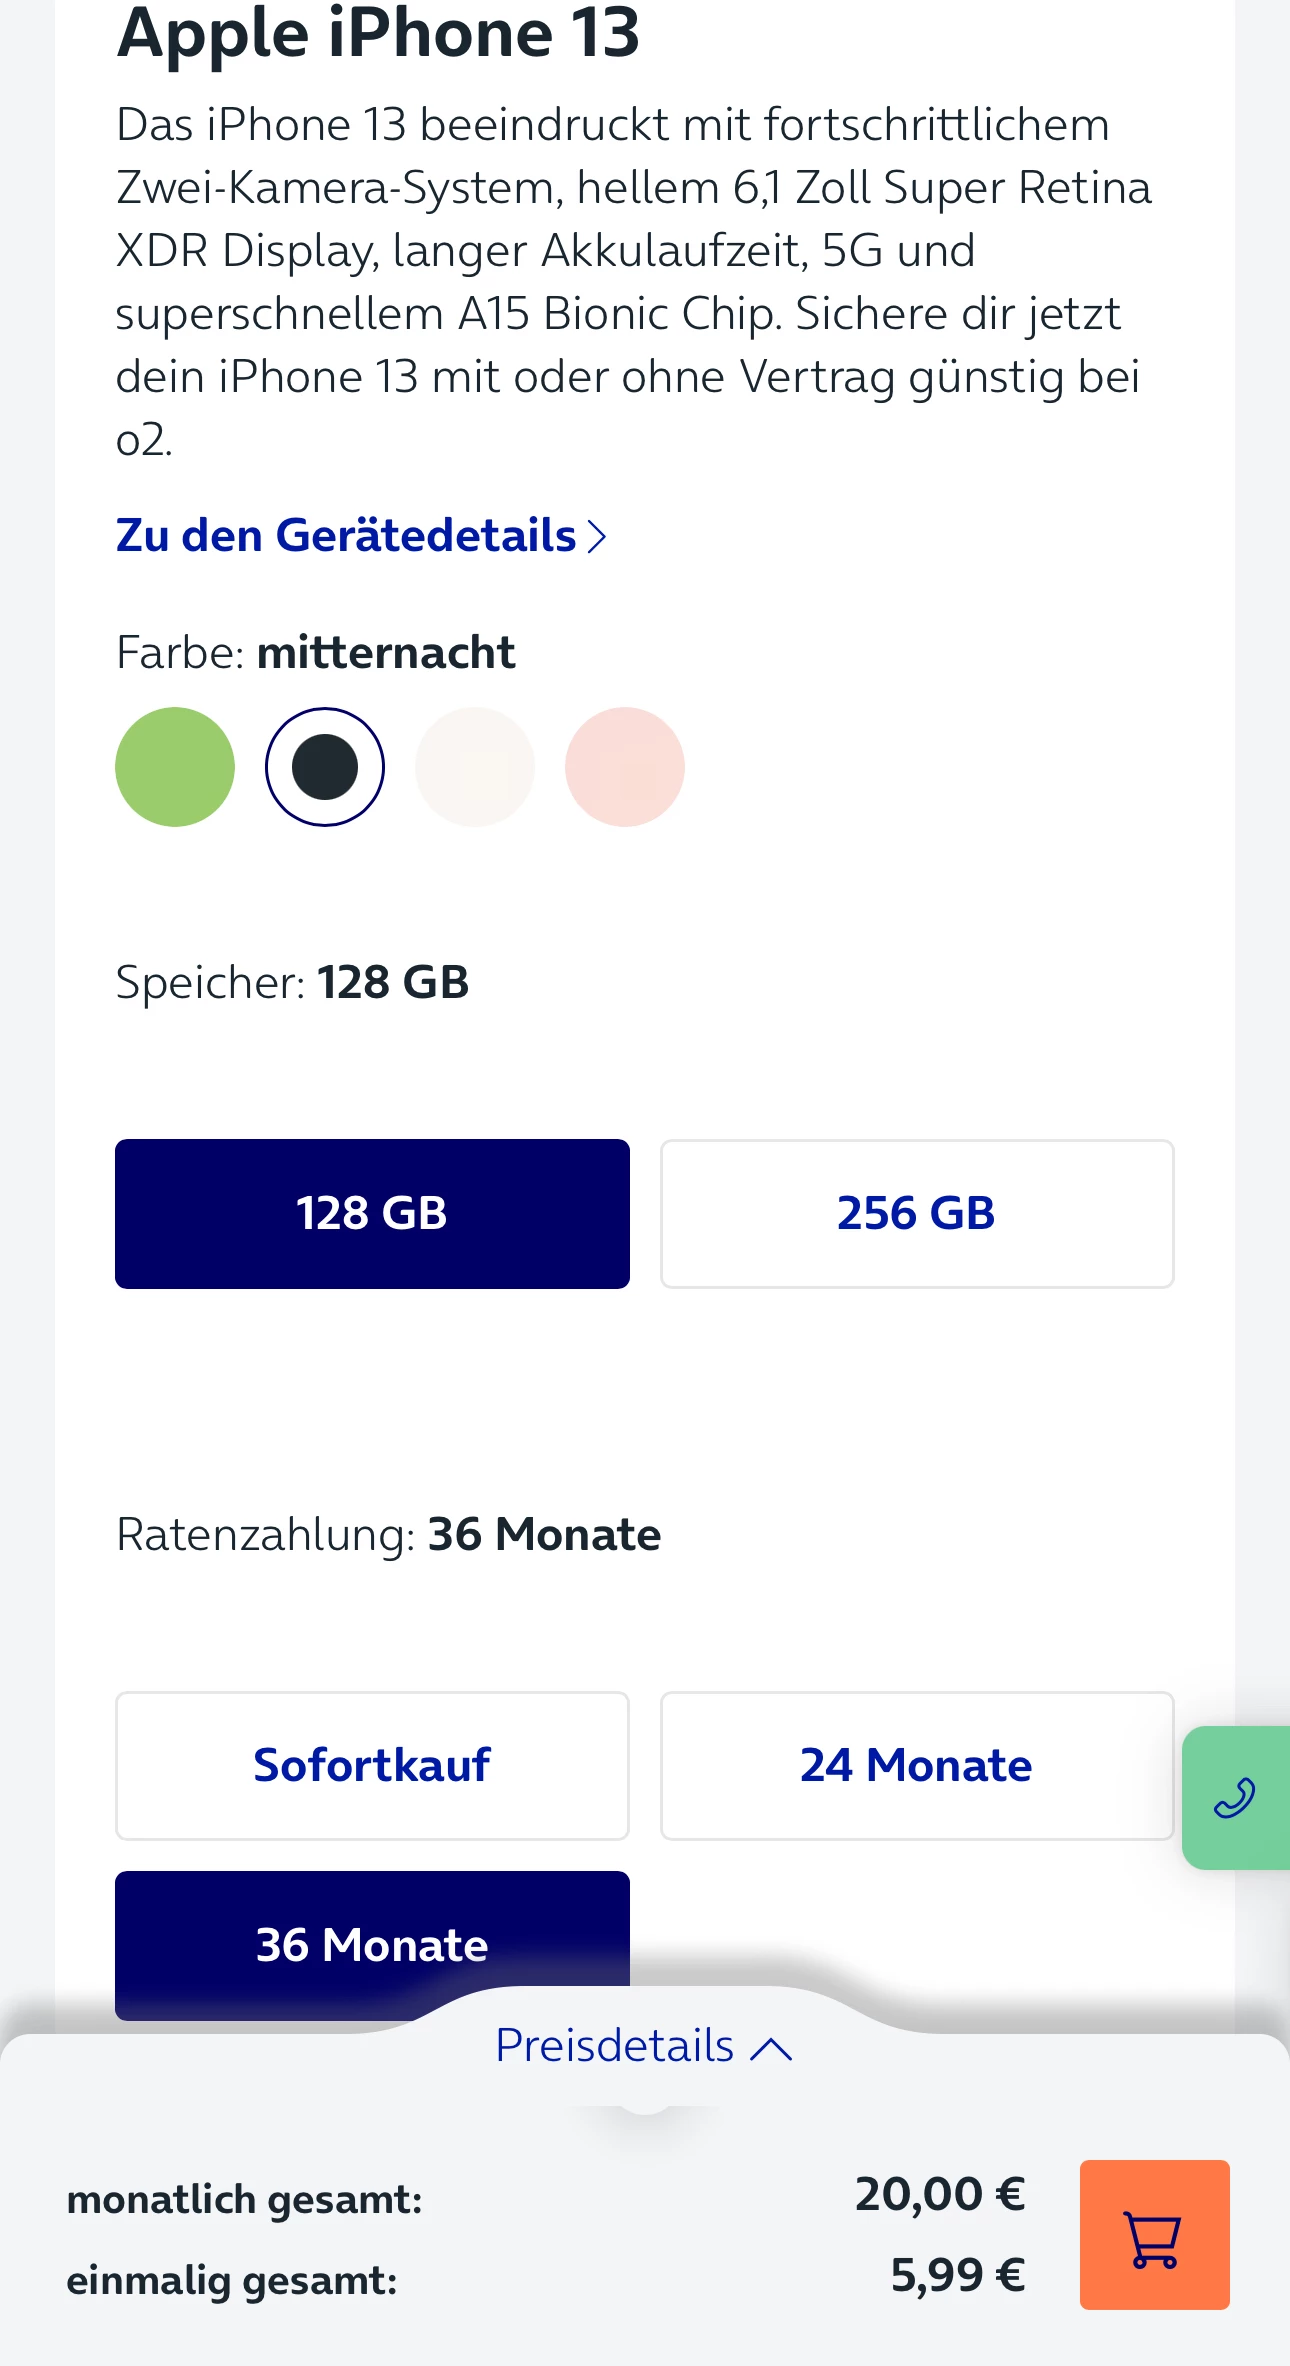Screen dimensions: 1290x2366
Task: Open the Zu den Gerätedetails link
Action: (x=361, y=536)
